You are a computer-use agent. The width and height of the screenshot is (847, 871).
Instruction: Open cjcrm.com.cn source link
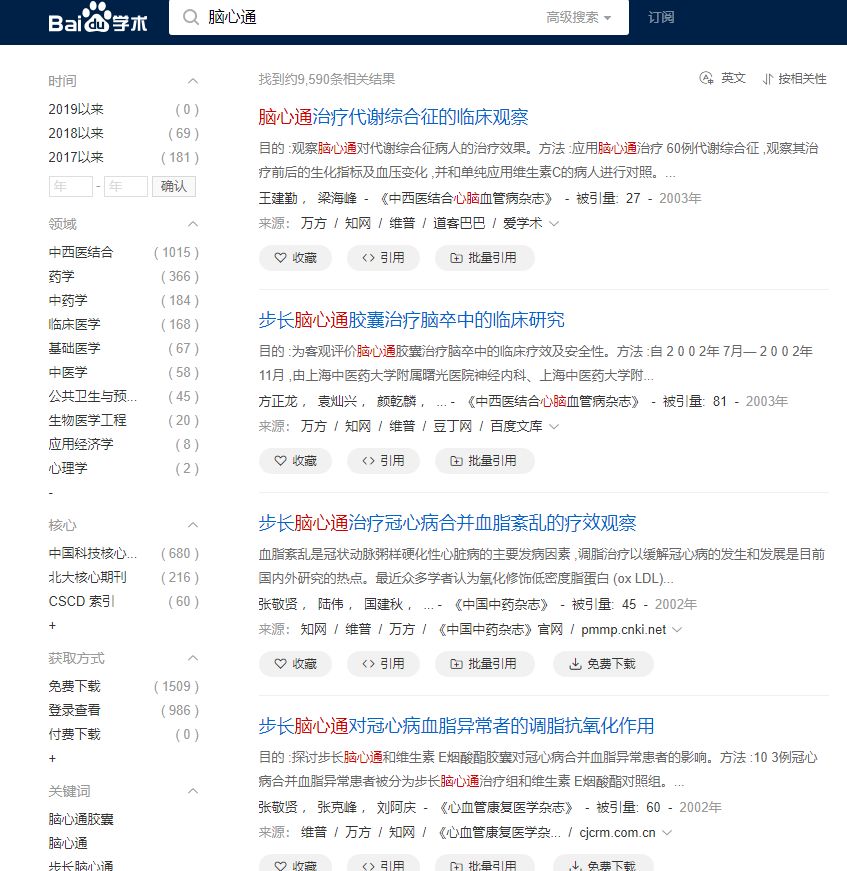617,833
